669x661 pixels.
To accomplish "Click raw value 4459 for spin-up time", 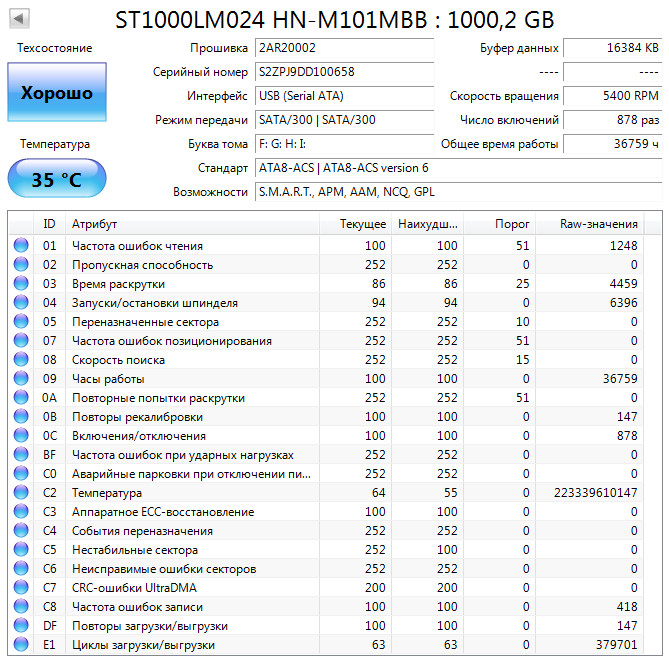I will point(623,283).
